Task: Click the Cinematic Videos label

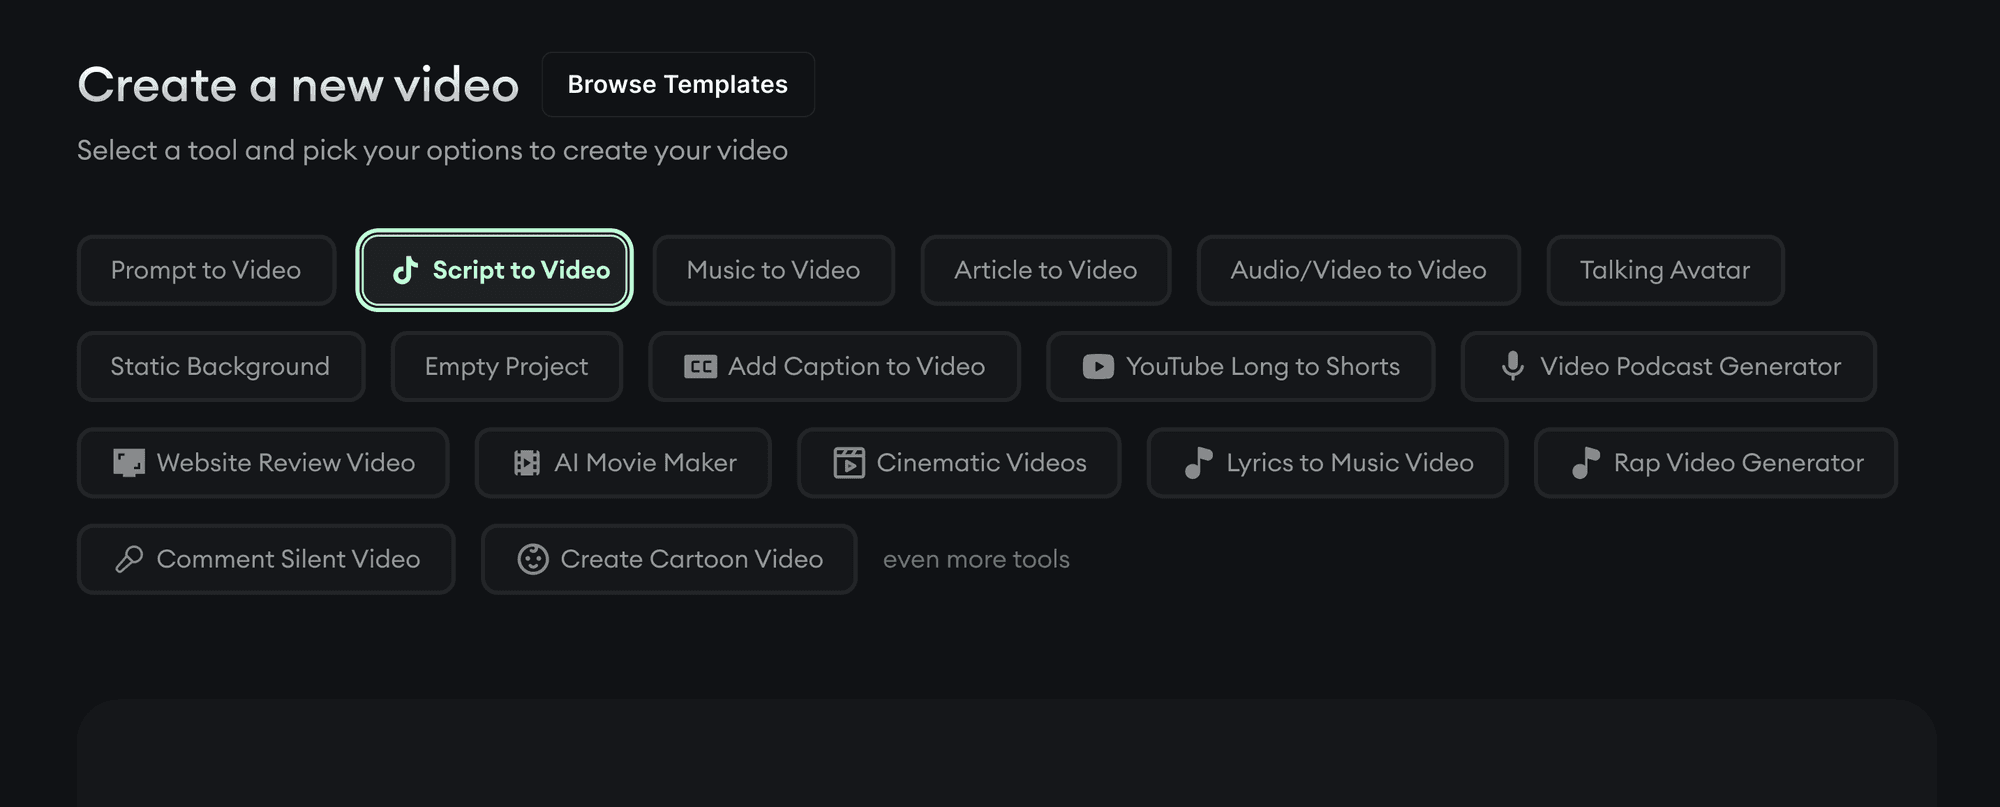Action: [981, 463]
